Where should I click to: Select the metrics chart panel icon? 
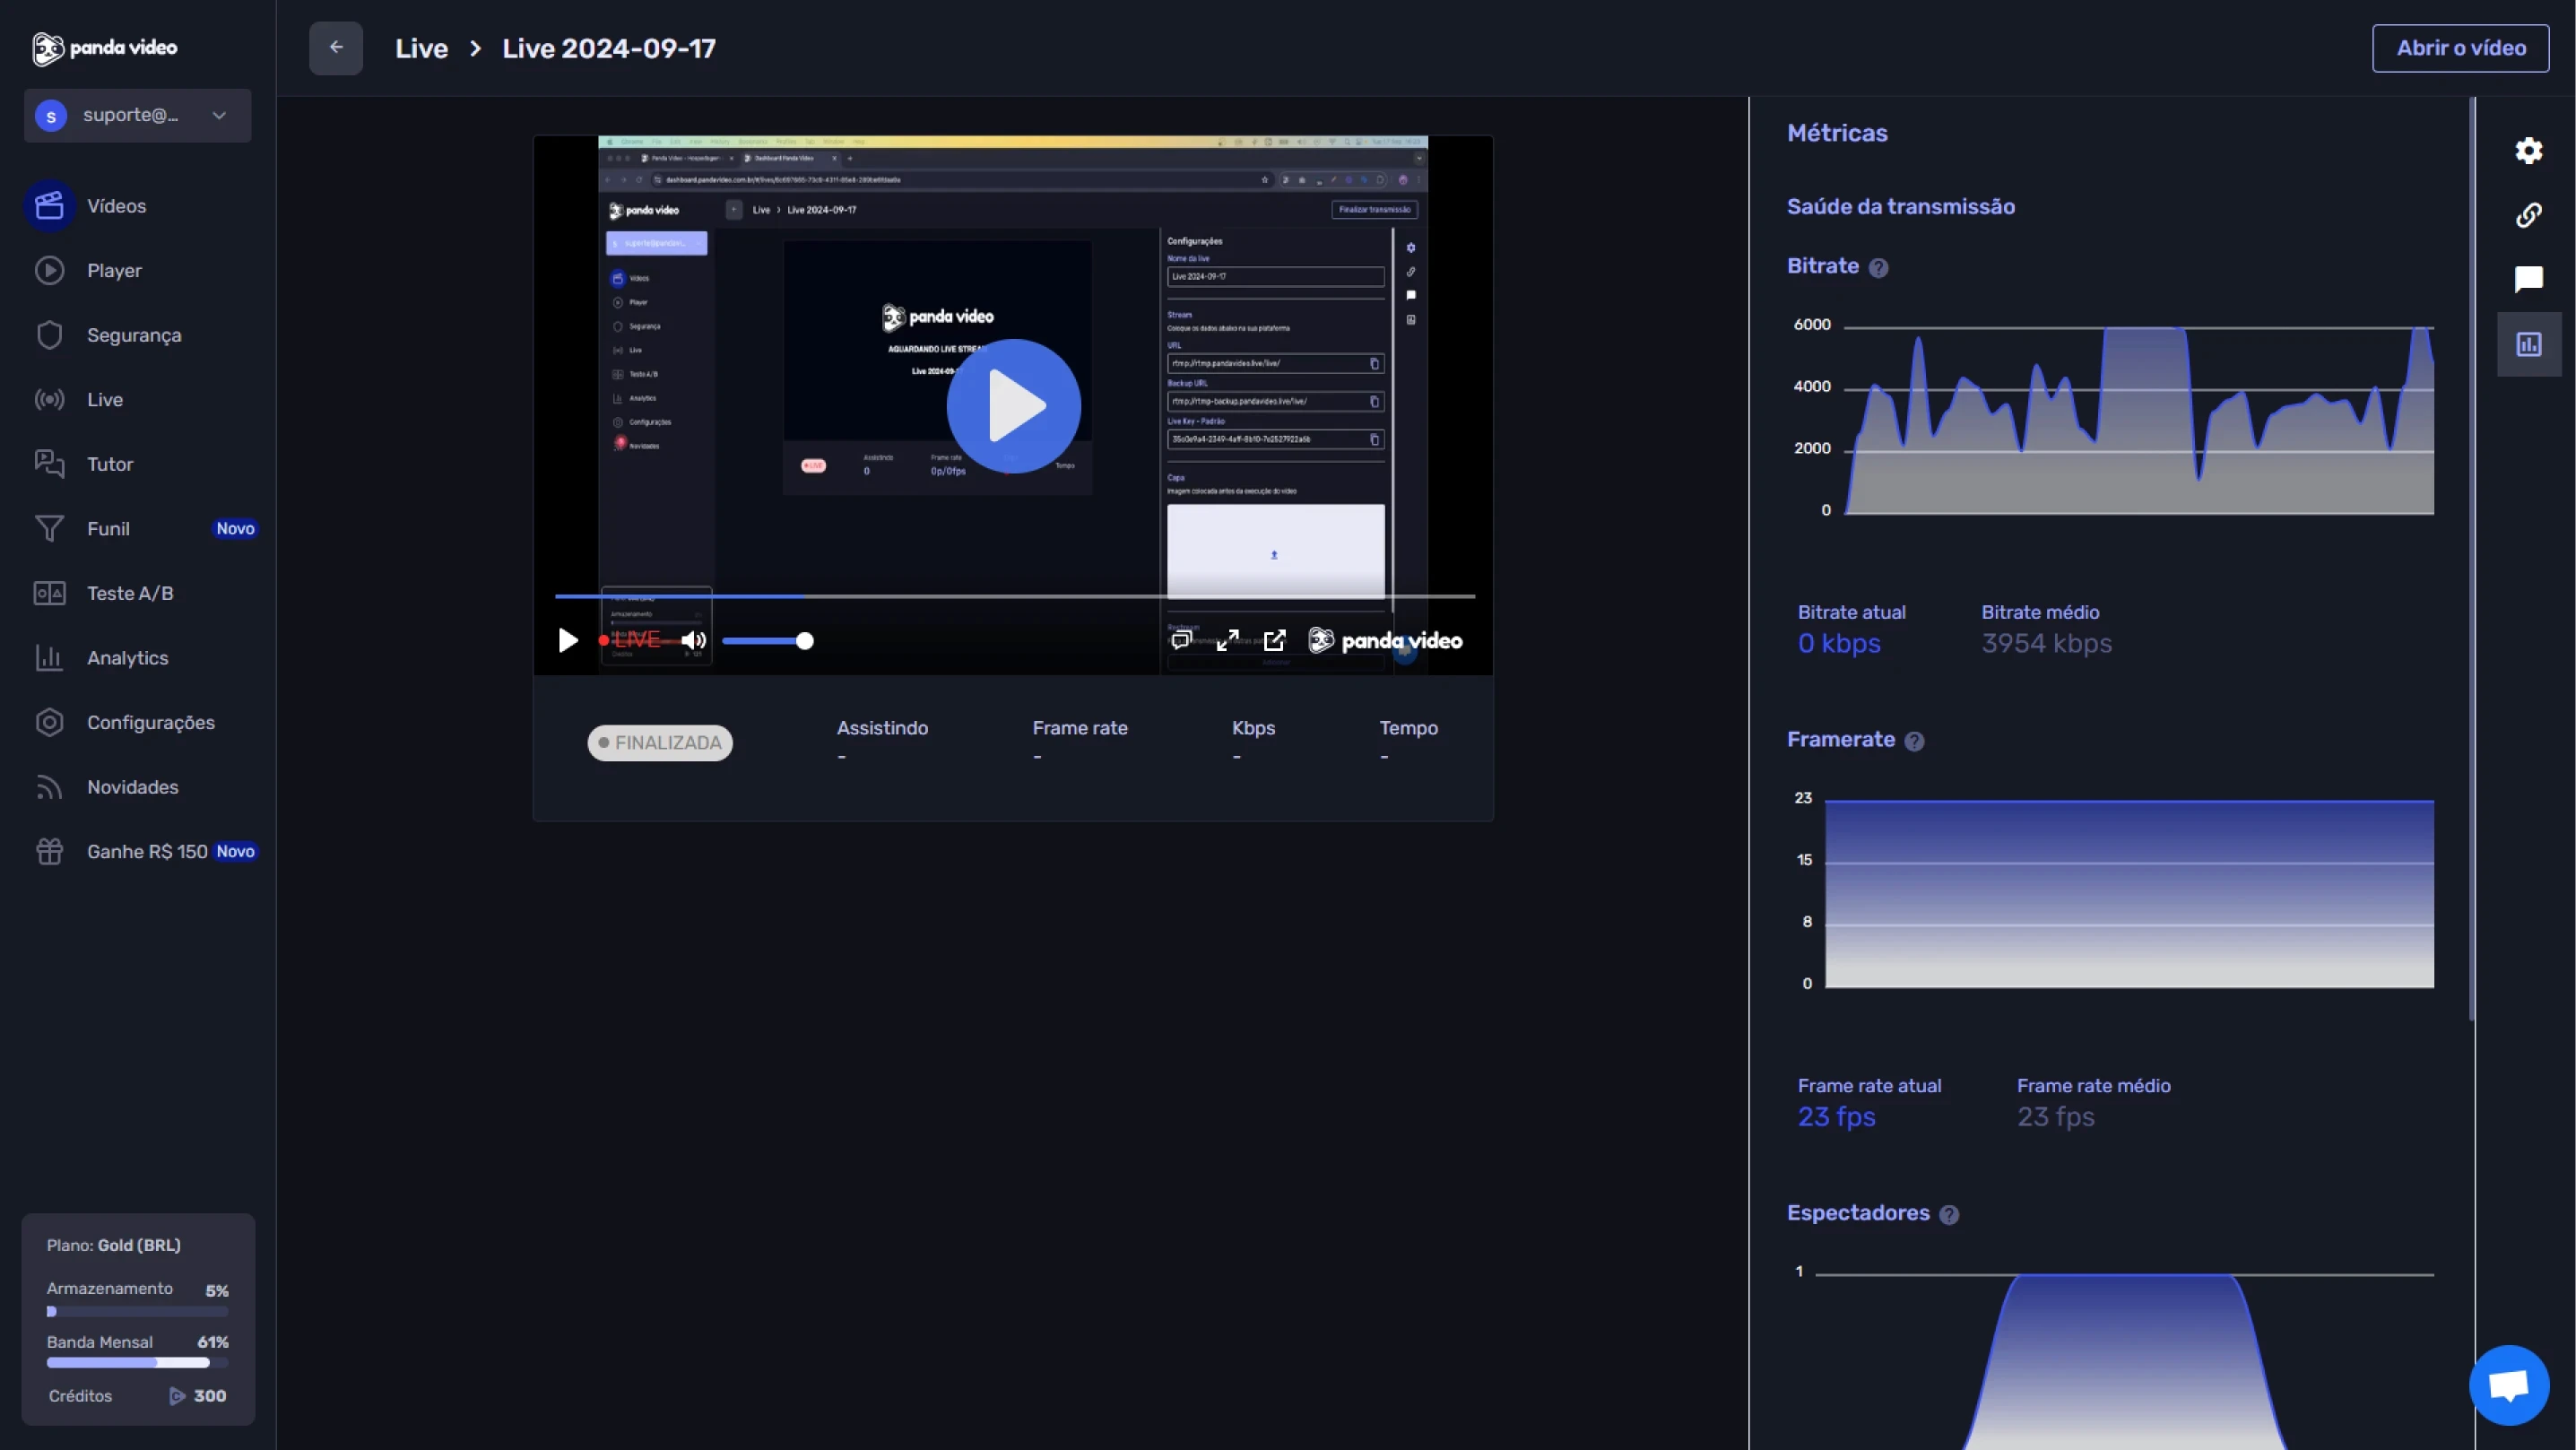point(2528,344)
